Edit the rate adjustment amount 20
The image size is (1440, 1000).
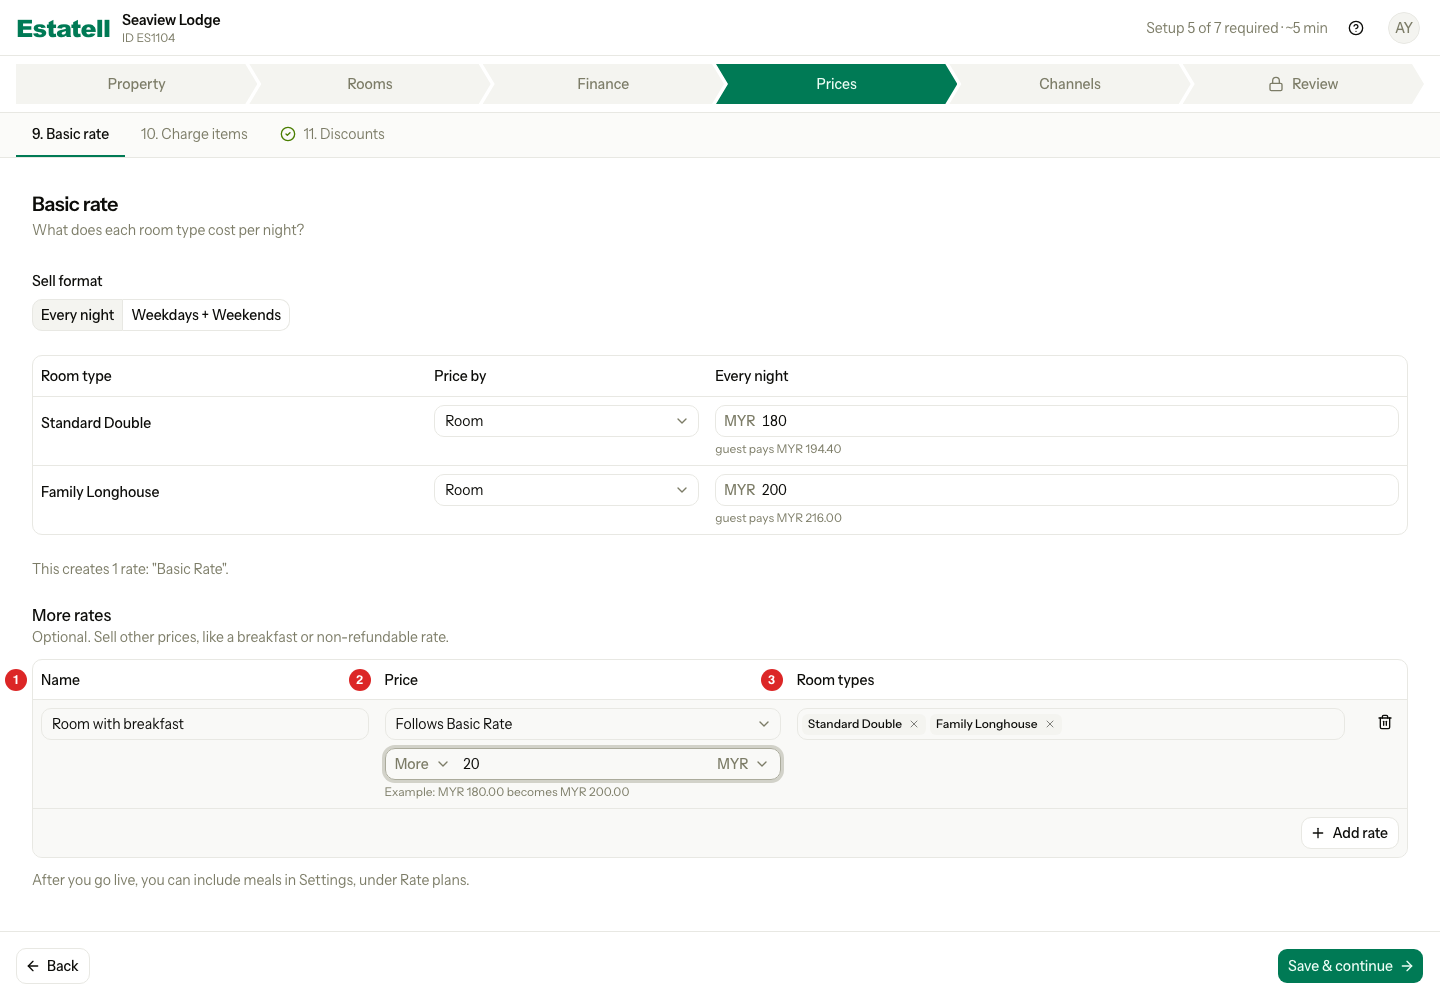[582, 764]
